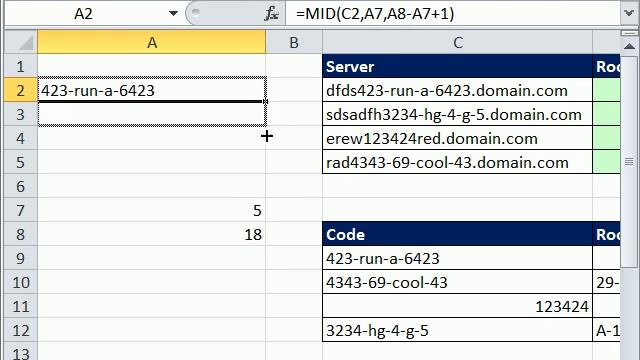Click the Select All corner triangle

[x=20, y=42]
